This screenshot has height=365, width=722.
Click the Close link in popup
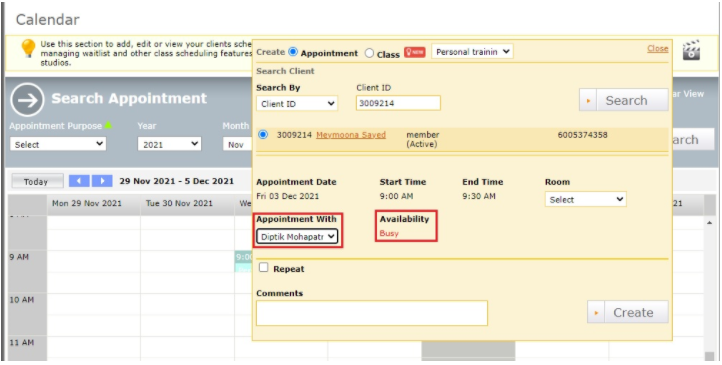[658, 48]
